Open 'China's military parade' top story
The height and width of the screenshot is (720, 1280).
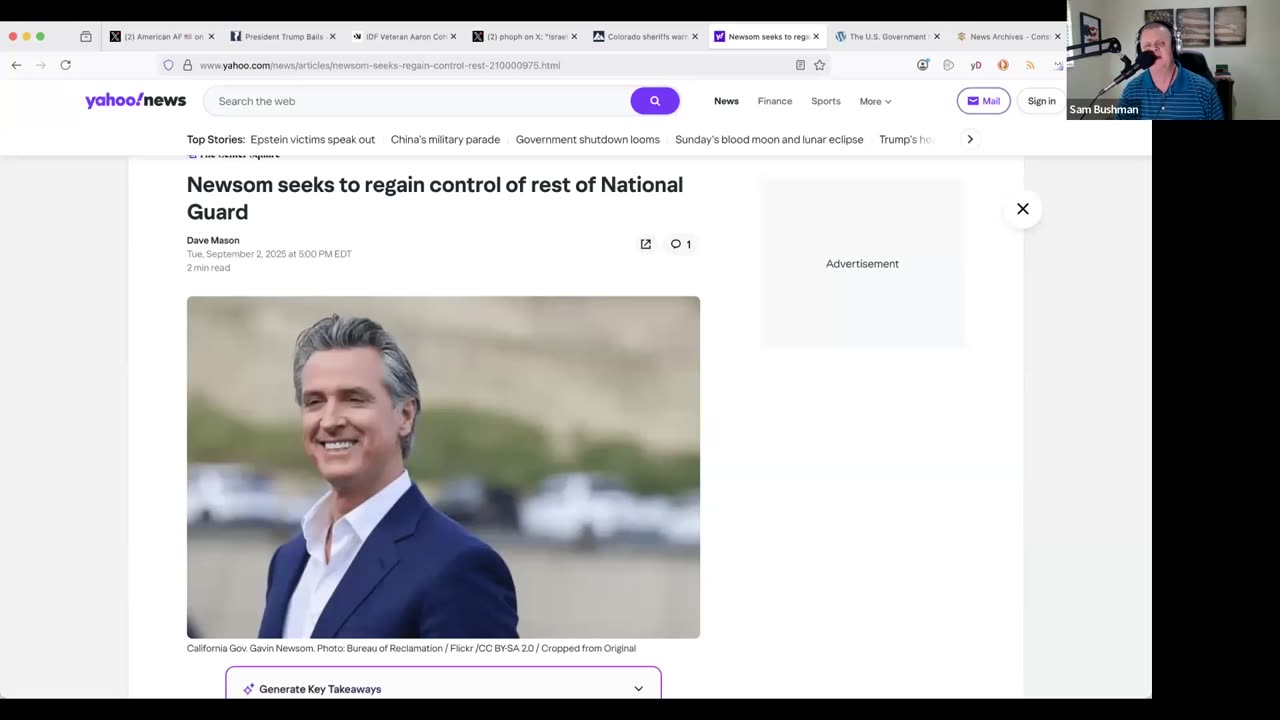pos(445,139)
